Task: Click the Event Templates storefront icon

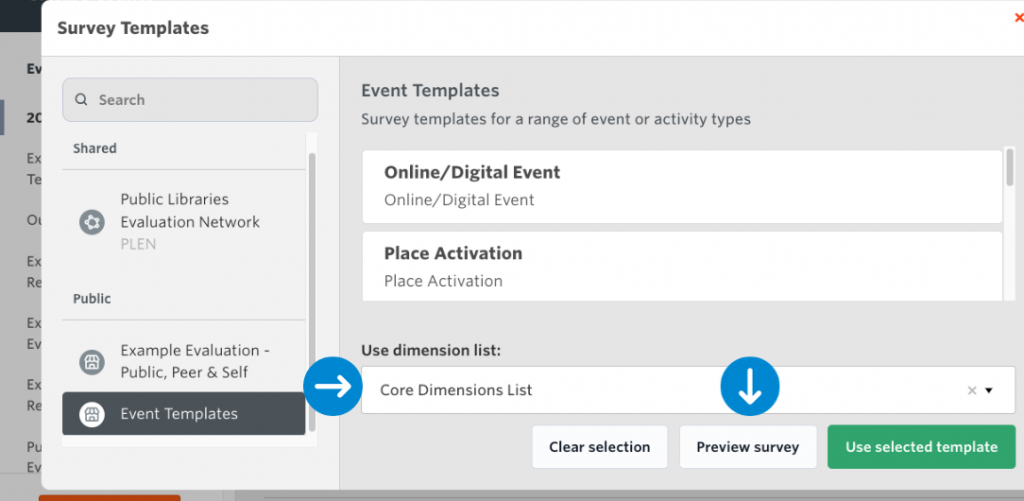Action: pos(92,414)
